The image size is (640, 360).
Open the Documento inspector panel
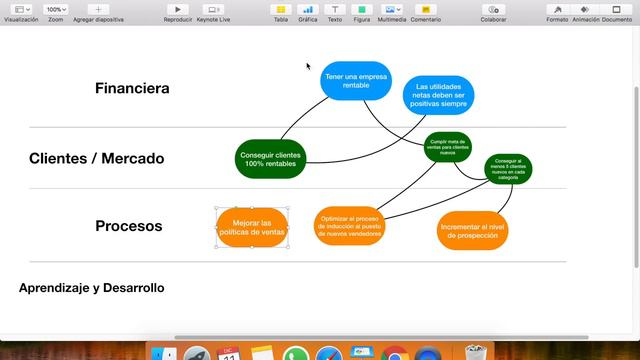pyautogui.click(x=616, y=9)
